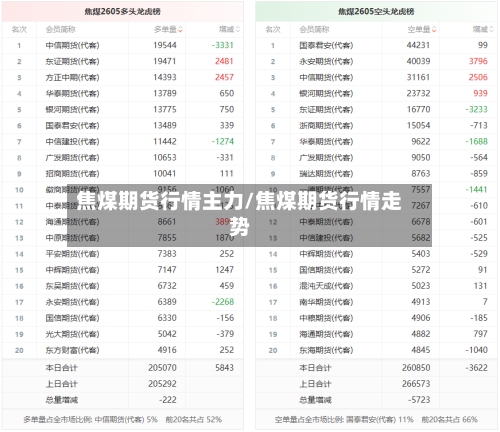Click 中信期货(代客) in the 多头 table
Image resolution: width=500 pixels, height=432 pixels.
(72, 45)
